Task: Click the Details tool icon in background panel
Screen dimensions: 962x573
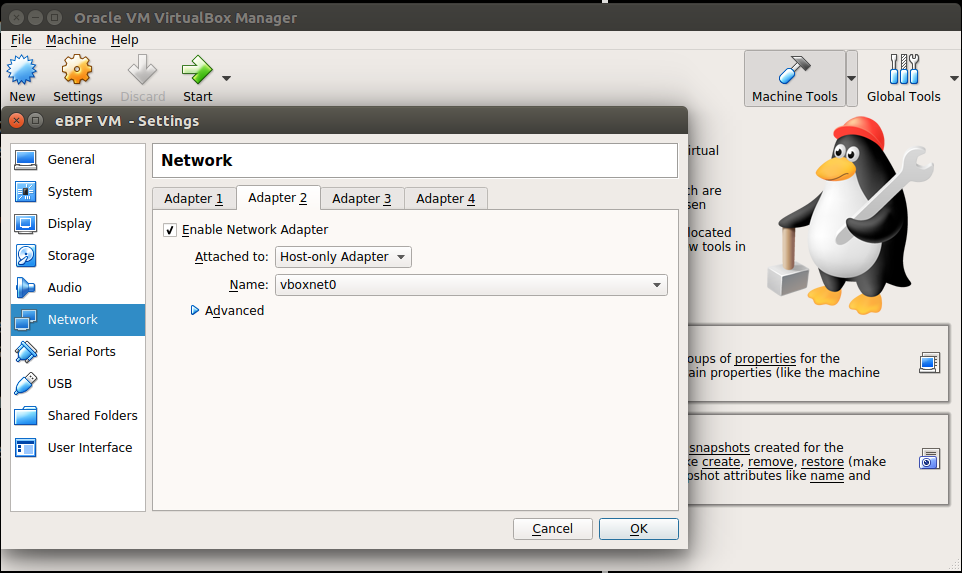Action: coord(929,363)
